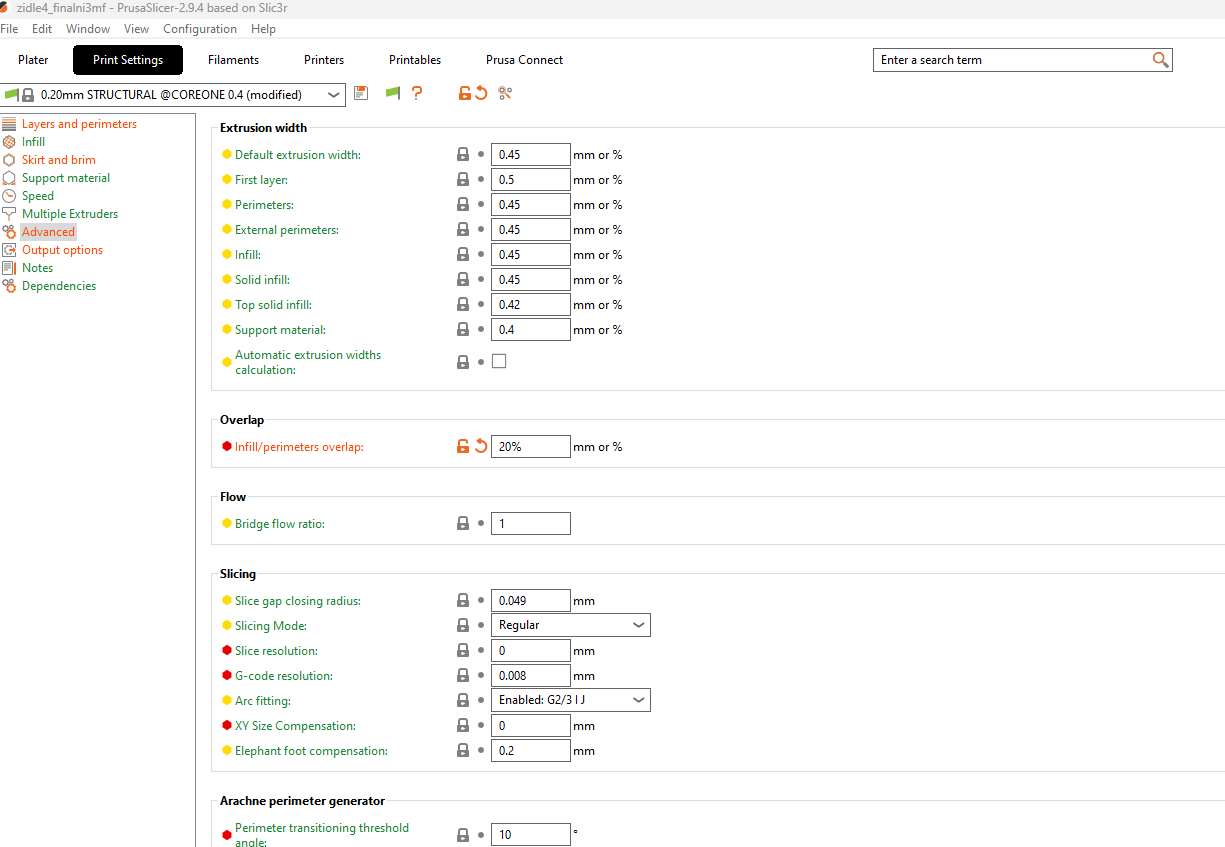Image resolution: width=1225 pixels, height=847 pixels.
Task: Click the orange question mark help icon
Action: (417, 93)
